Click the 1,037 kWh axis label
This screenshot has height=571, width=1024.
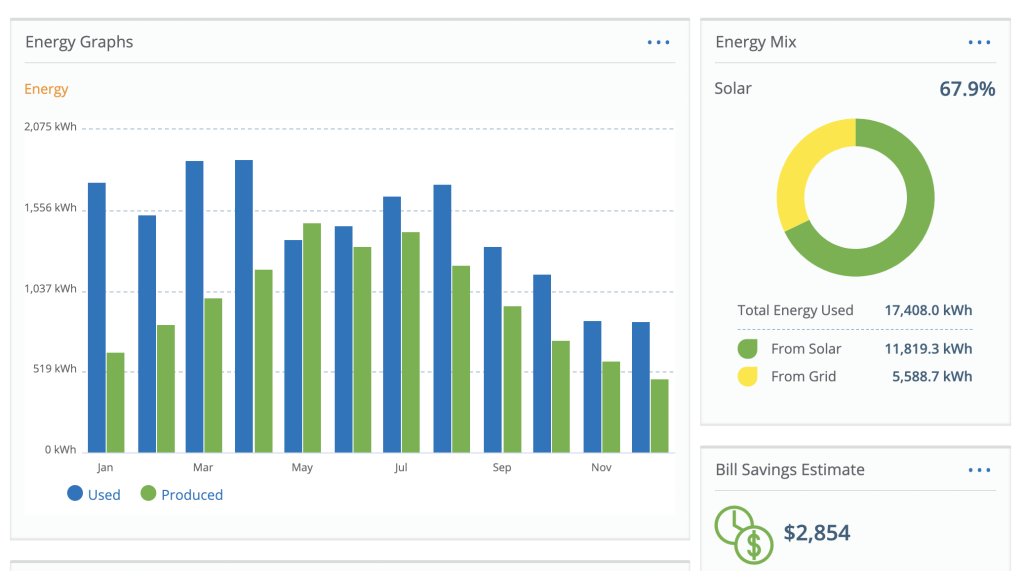pyautogui.click(x=50, y=289)
